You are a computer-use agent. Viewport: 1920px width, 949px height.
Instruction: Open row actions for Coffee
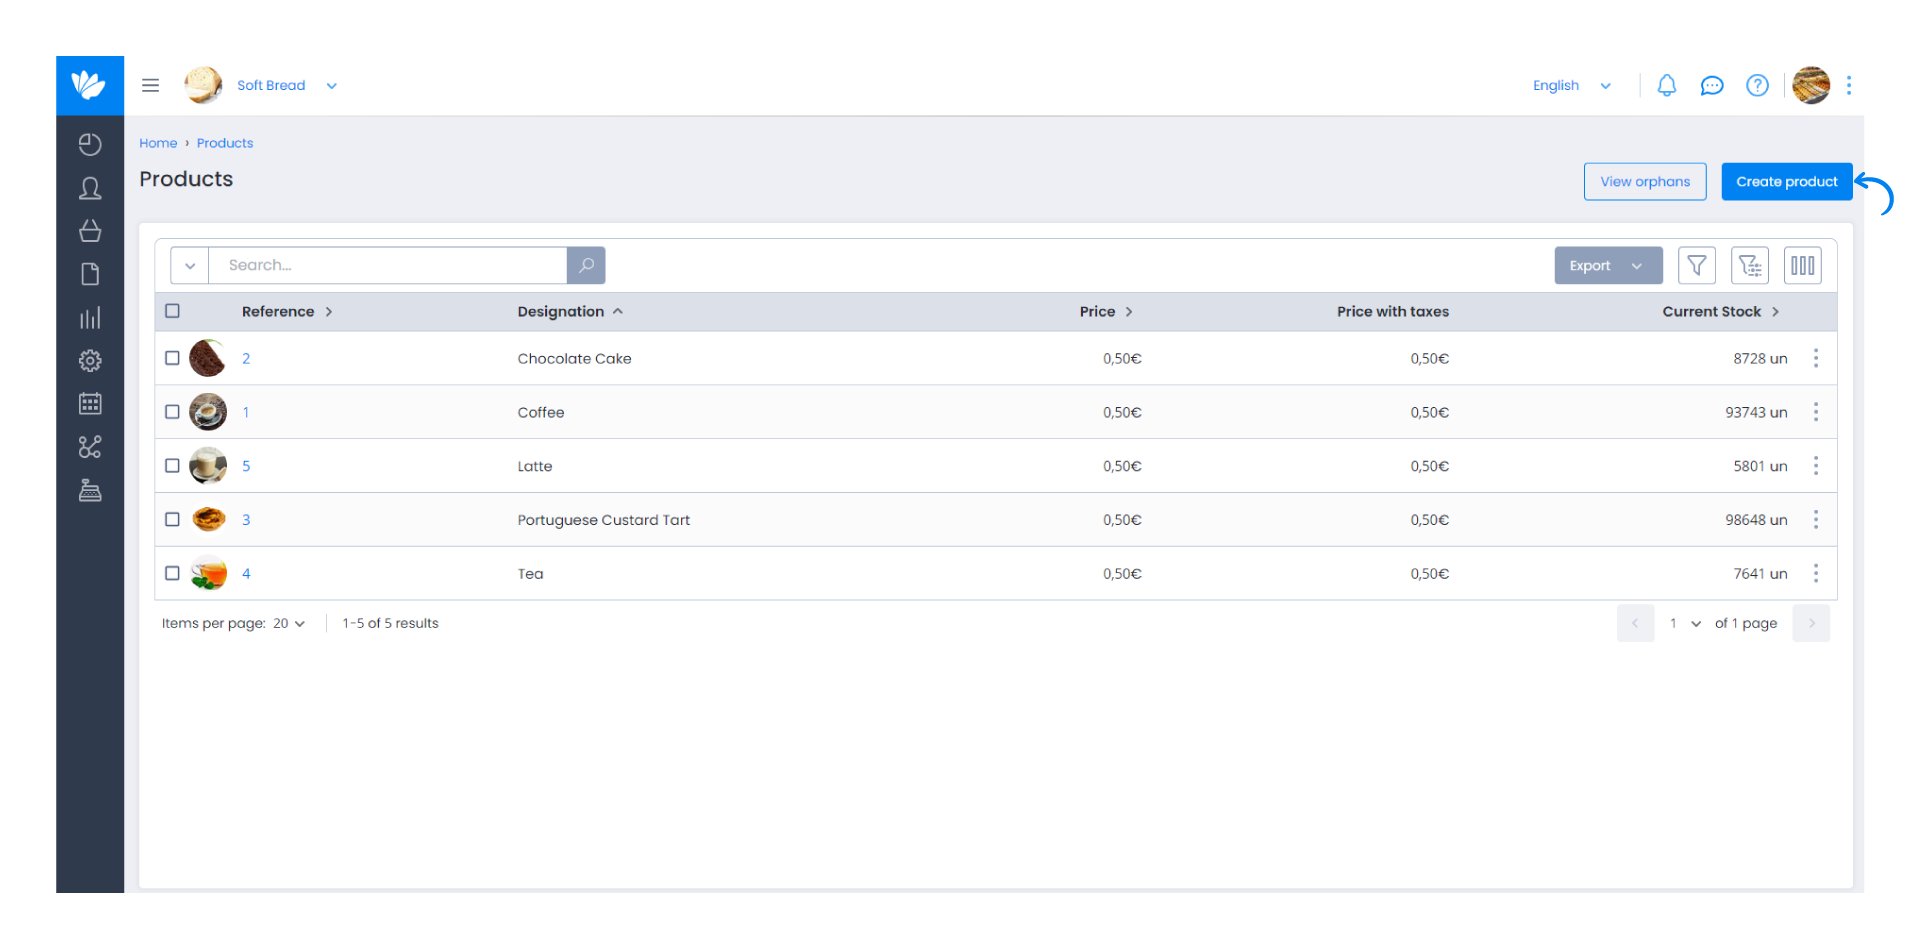1816,412
